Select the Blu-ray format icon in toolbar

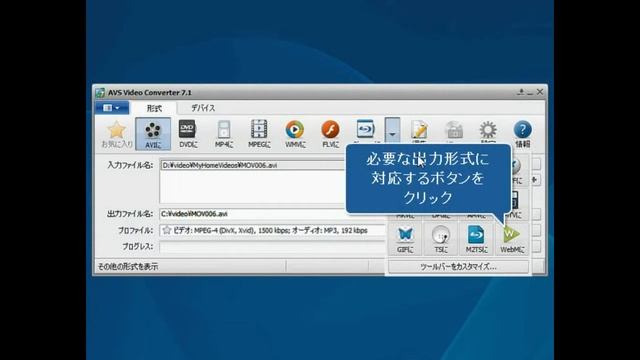point(365,130)
